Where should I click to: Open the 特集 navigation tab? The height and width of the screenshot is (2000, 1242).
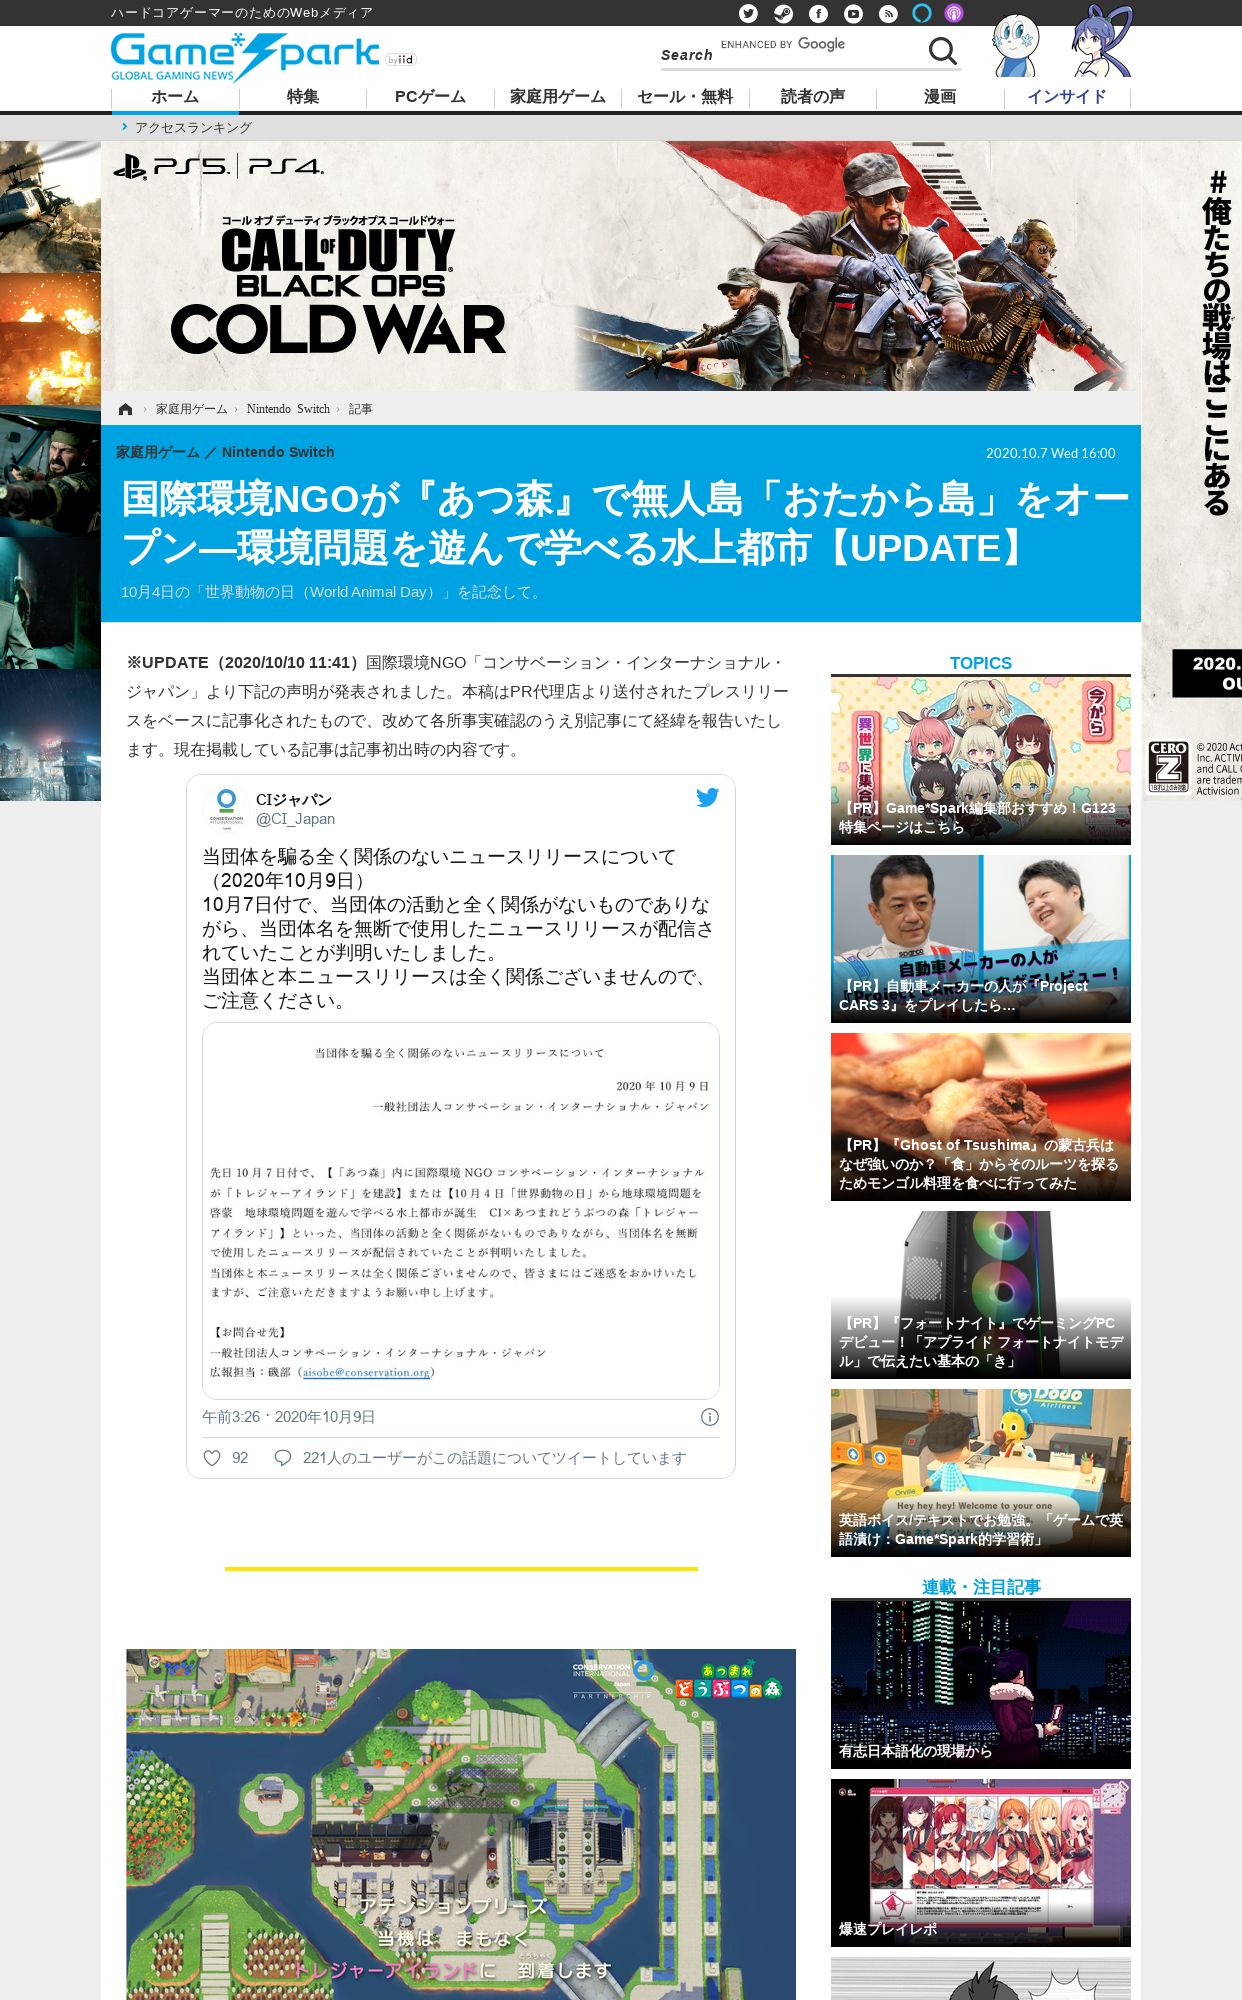(303, 97)
